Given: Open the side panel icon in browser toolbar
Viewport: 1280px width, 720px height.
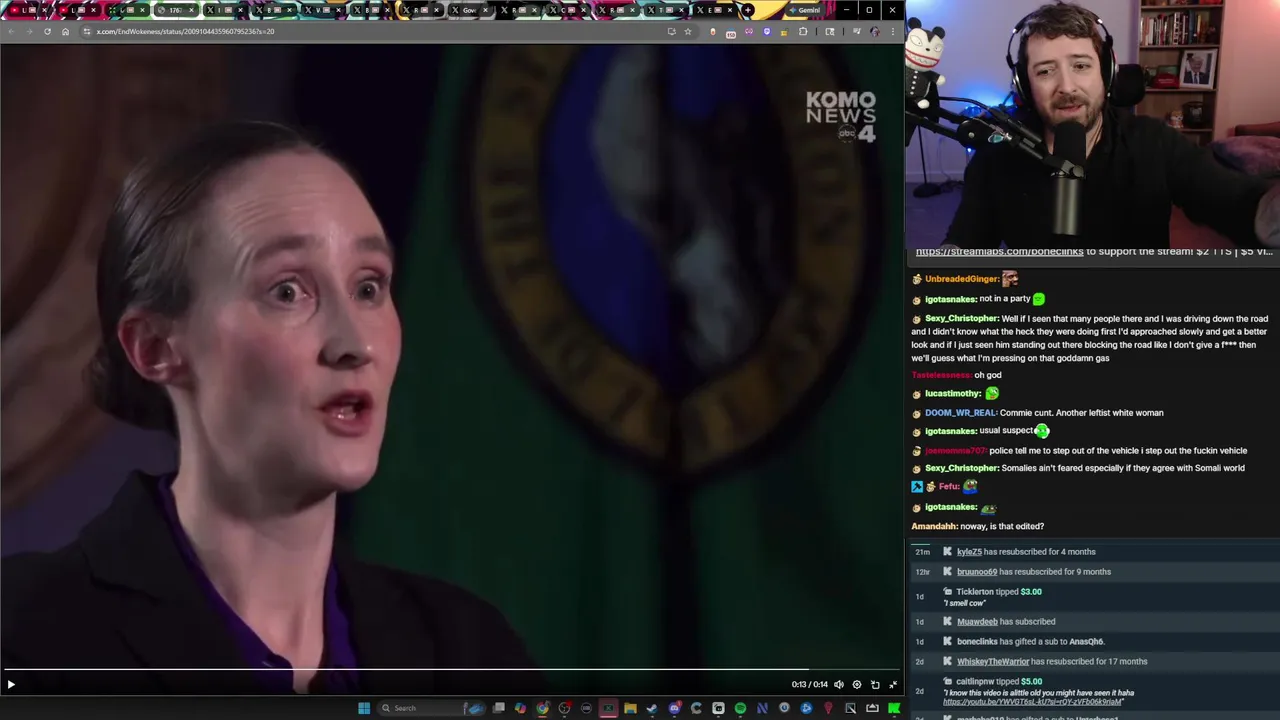Looking at the screenshot, I should click(x=829, y=31).
